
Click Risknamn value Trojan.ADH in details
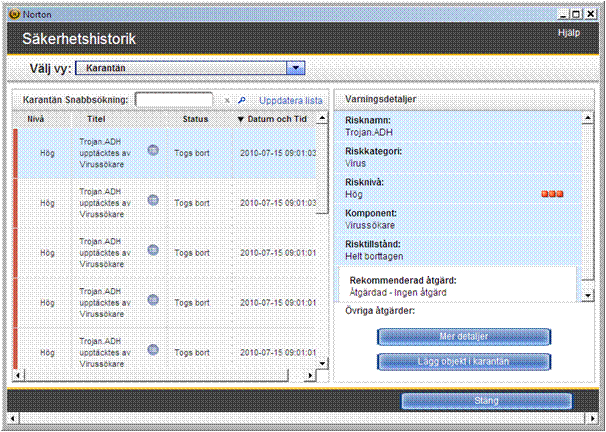click(369, 133)
